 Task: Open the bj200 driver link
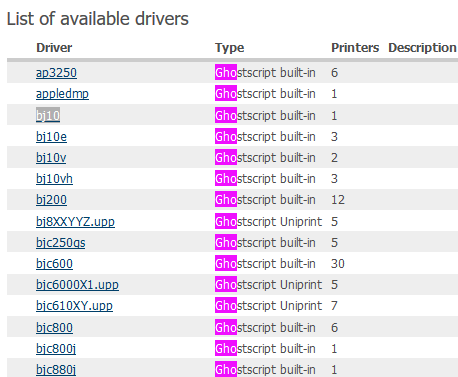point(51,200)
